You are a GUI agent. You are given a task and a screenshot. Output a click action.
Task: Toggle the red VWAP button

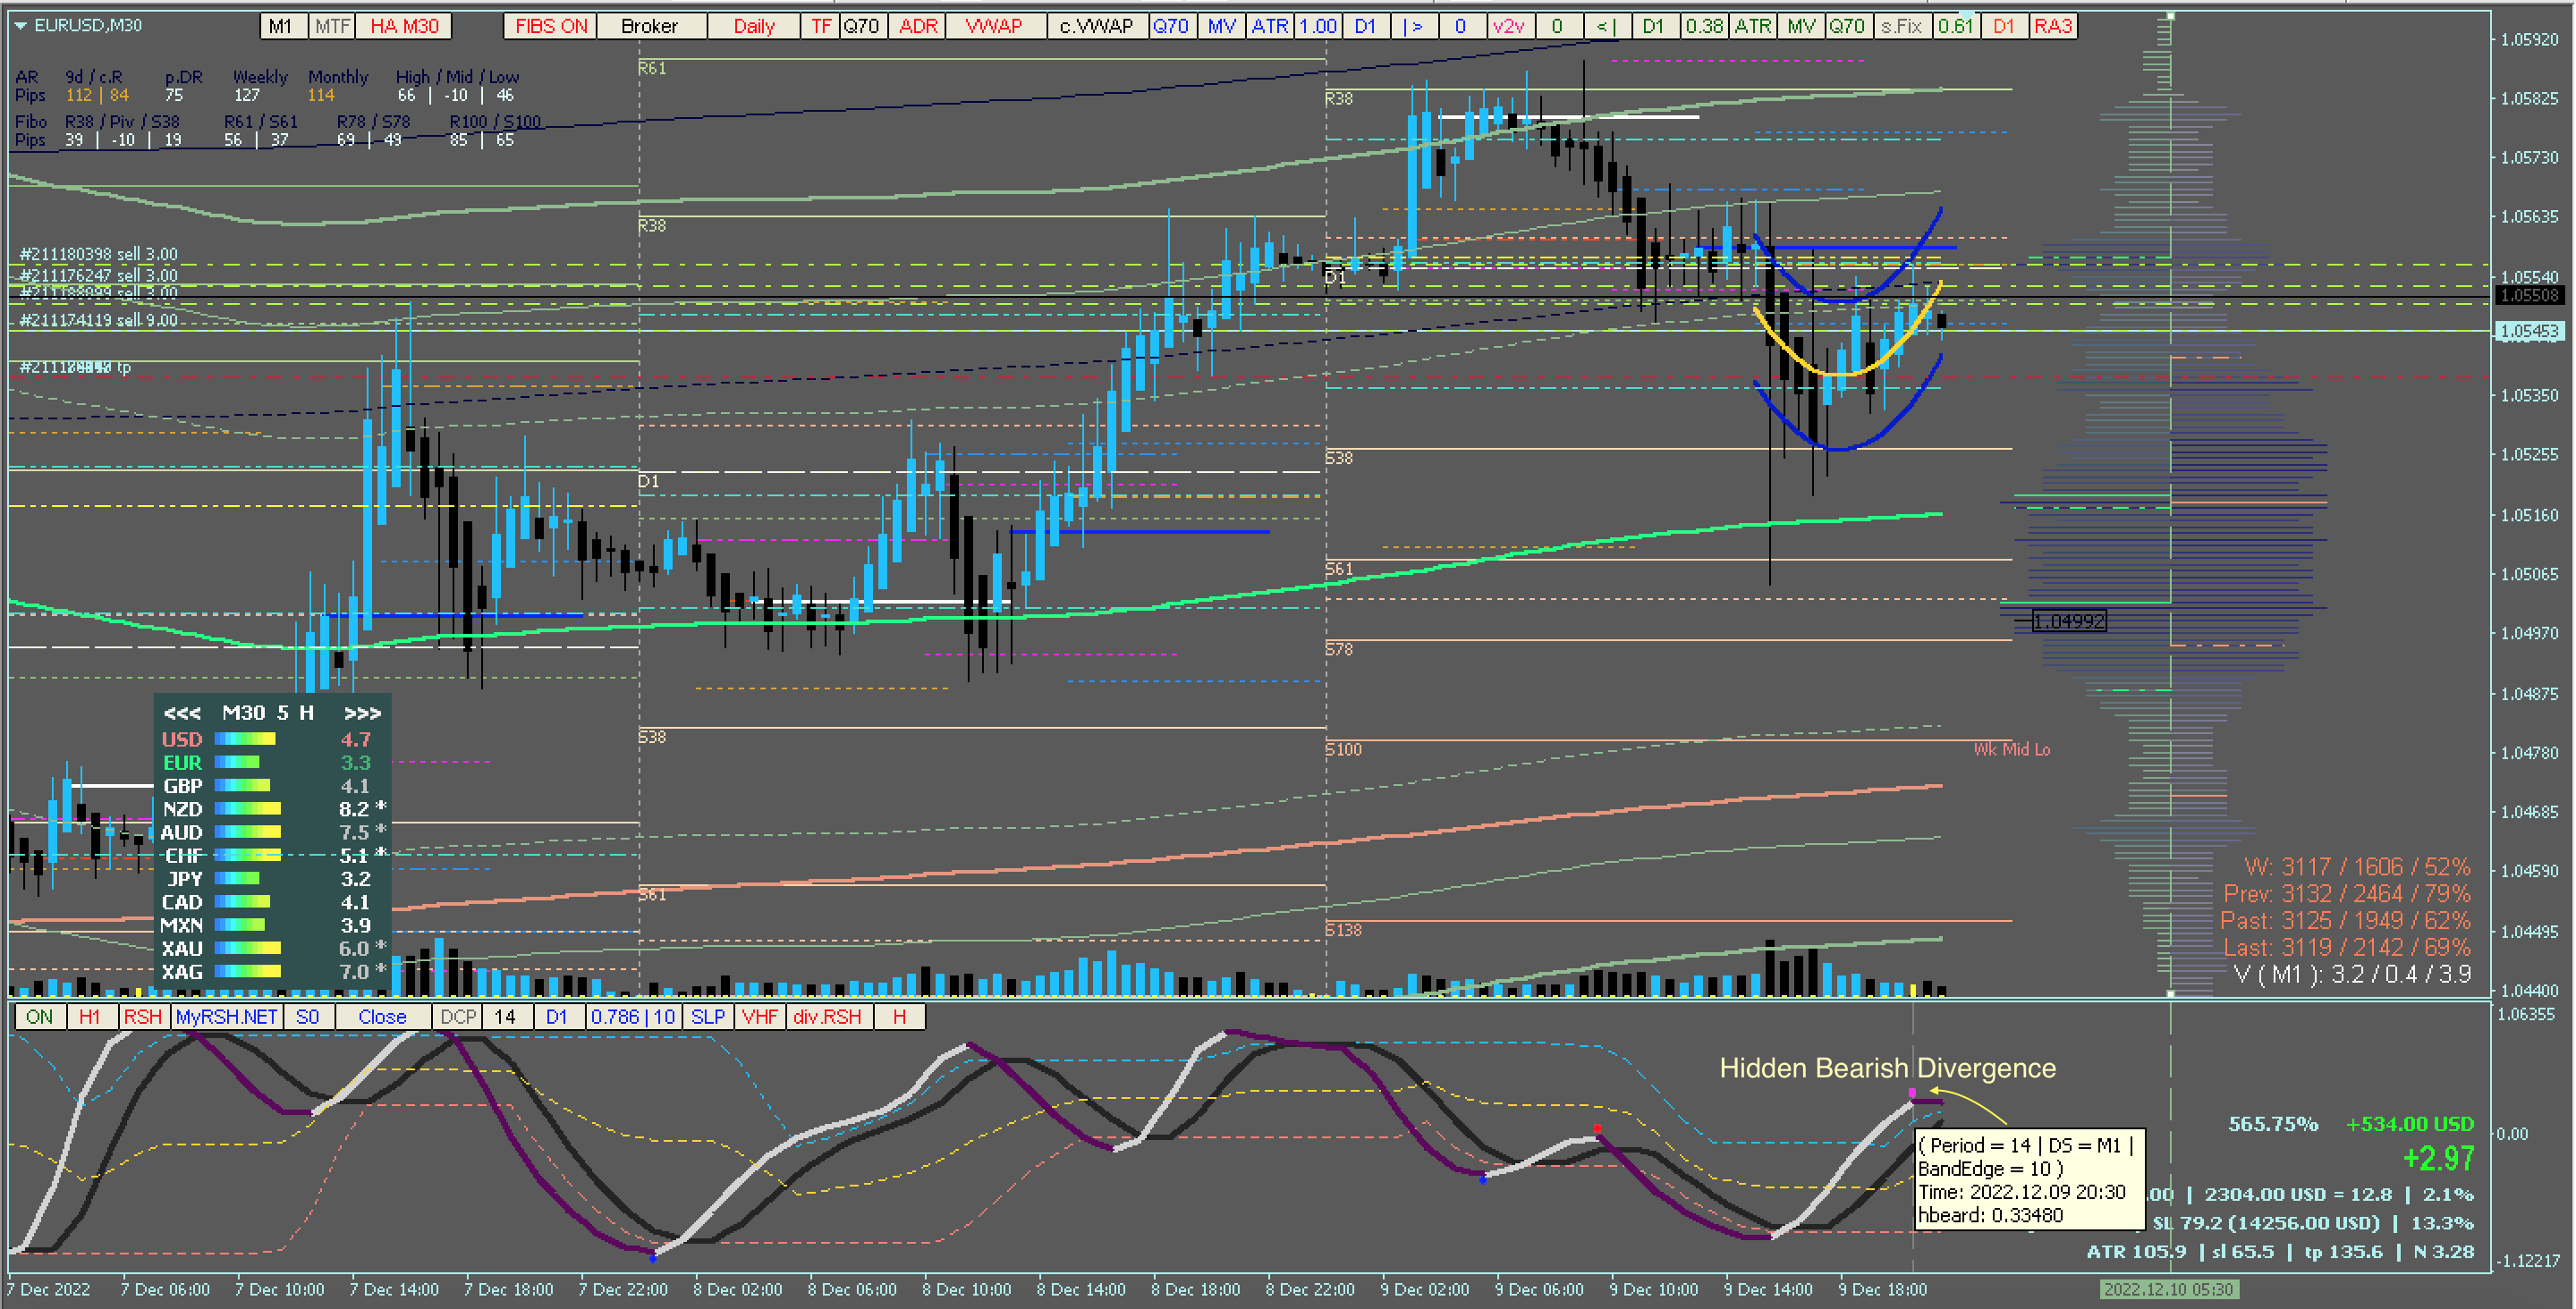(x=993, y=26)
